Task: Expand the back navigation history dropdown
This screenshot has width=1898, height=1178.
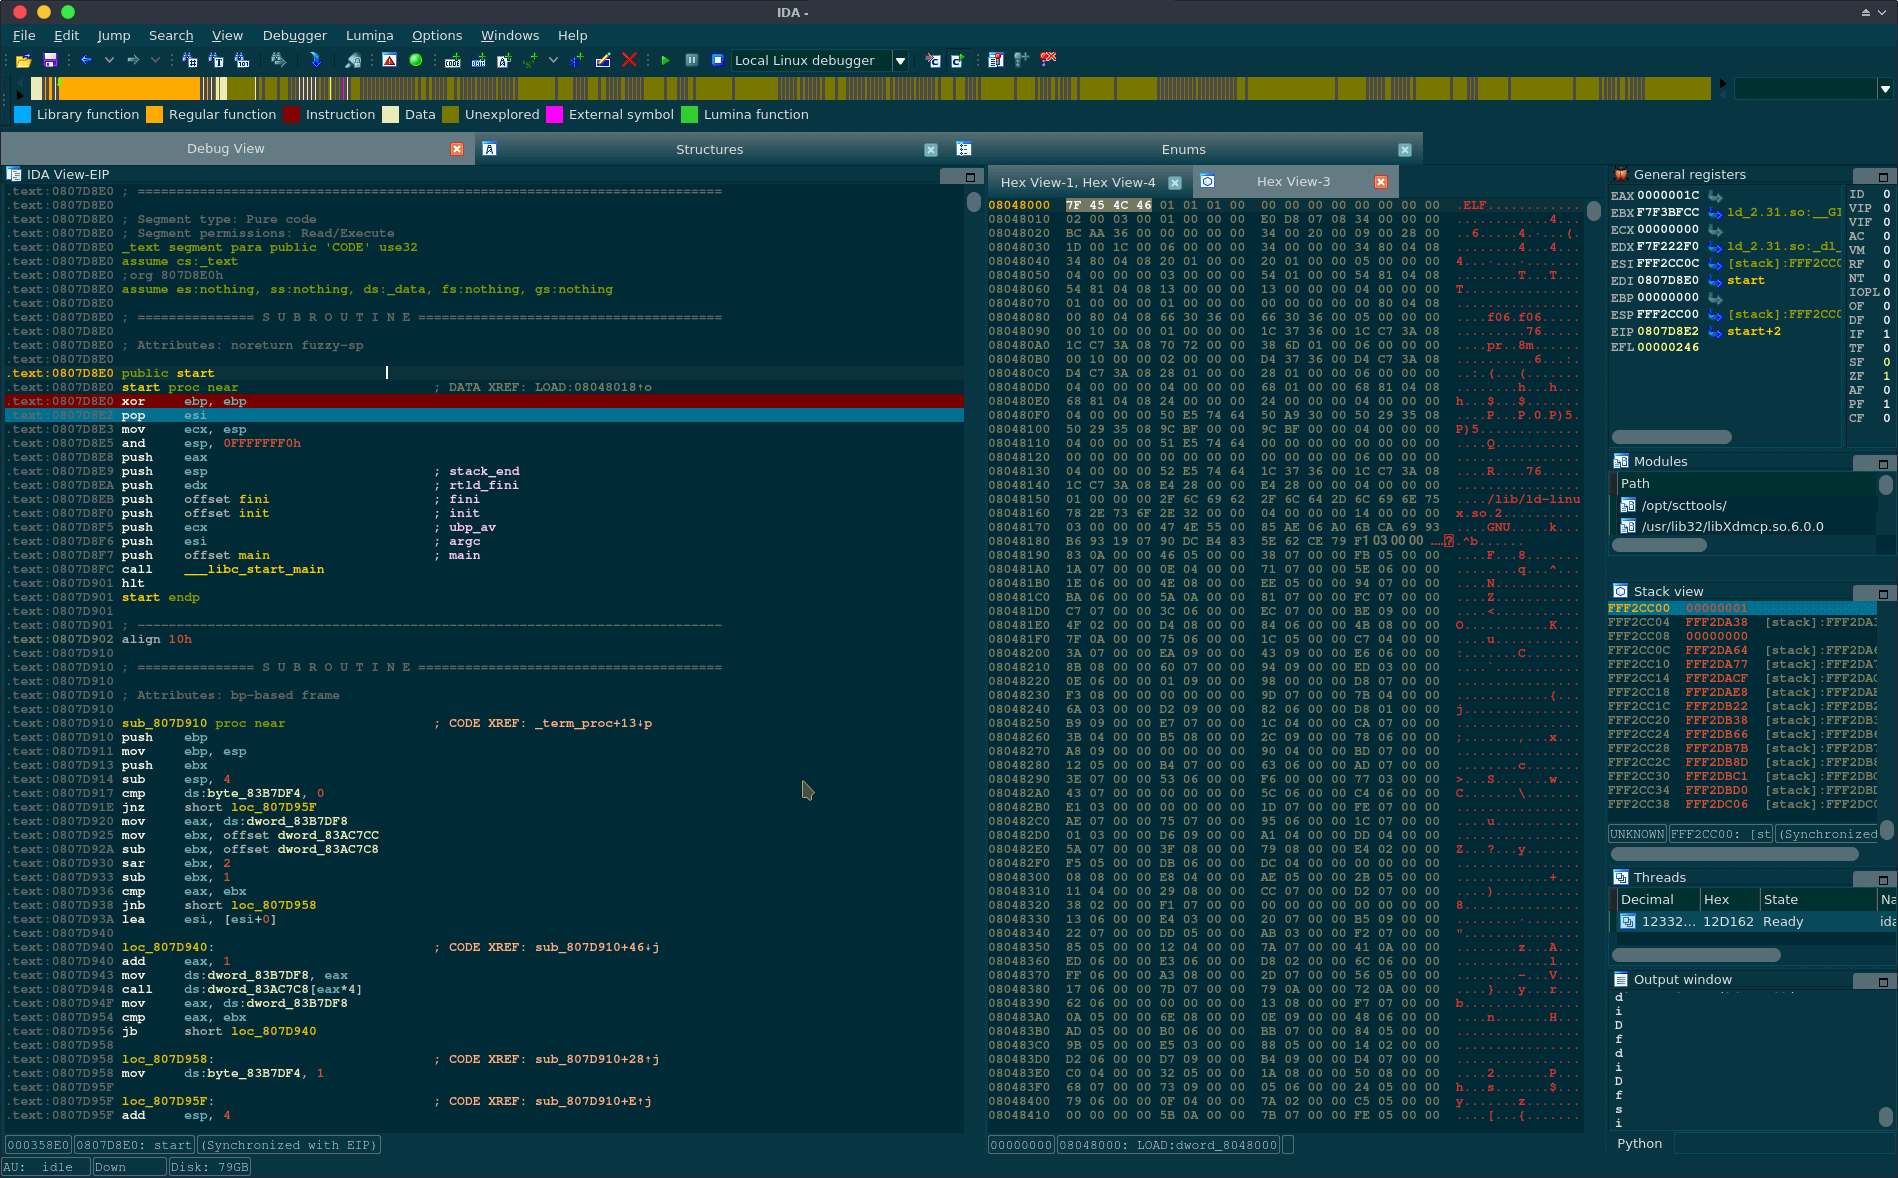Action: click(x=109, y=60)
